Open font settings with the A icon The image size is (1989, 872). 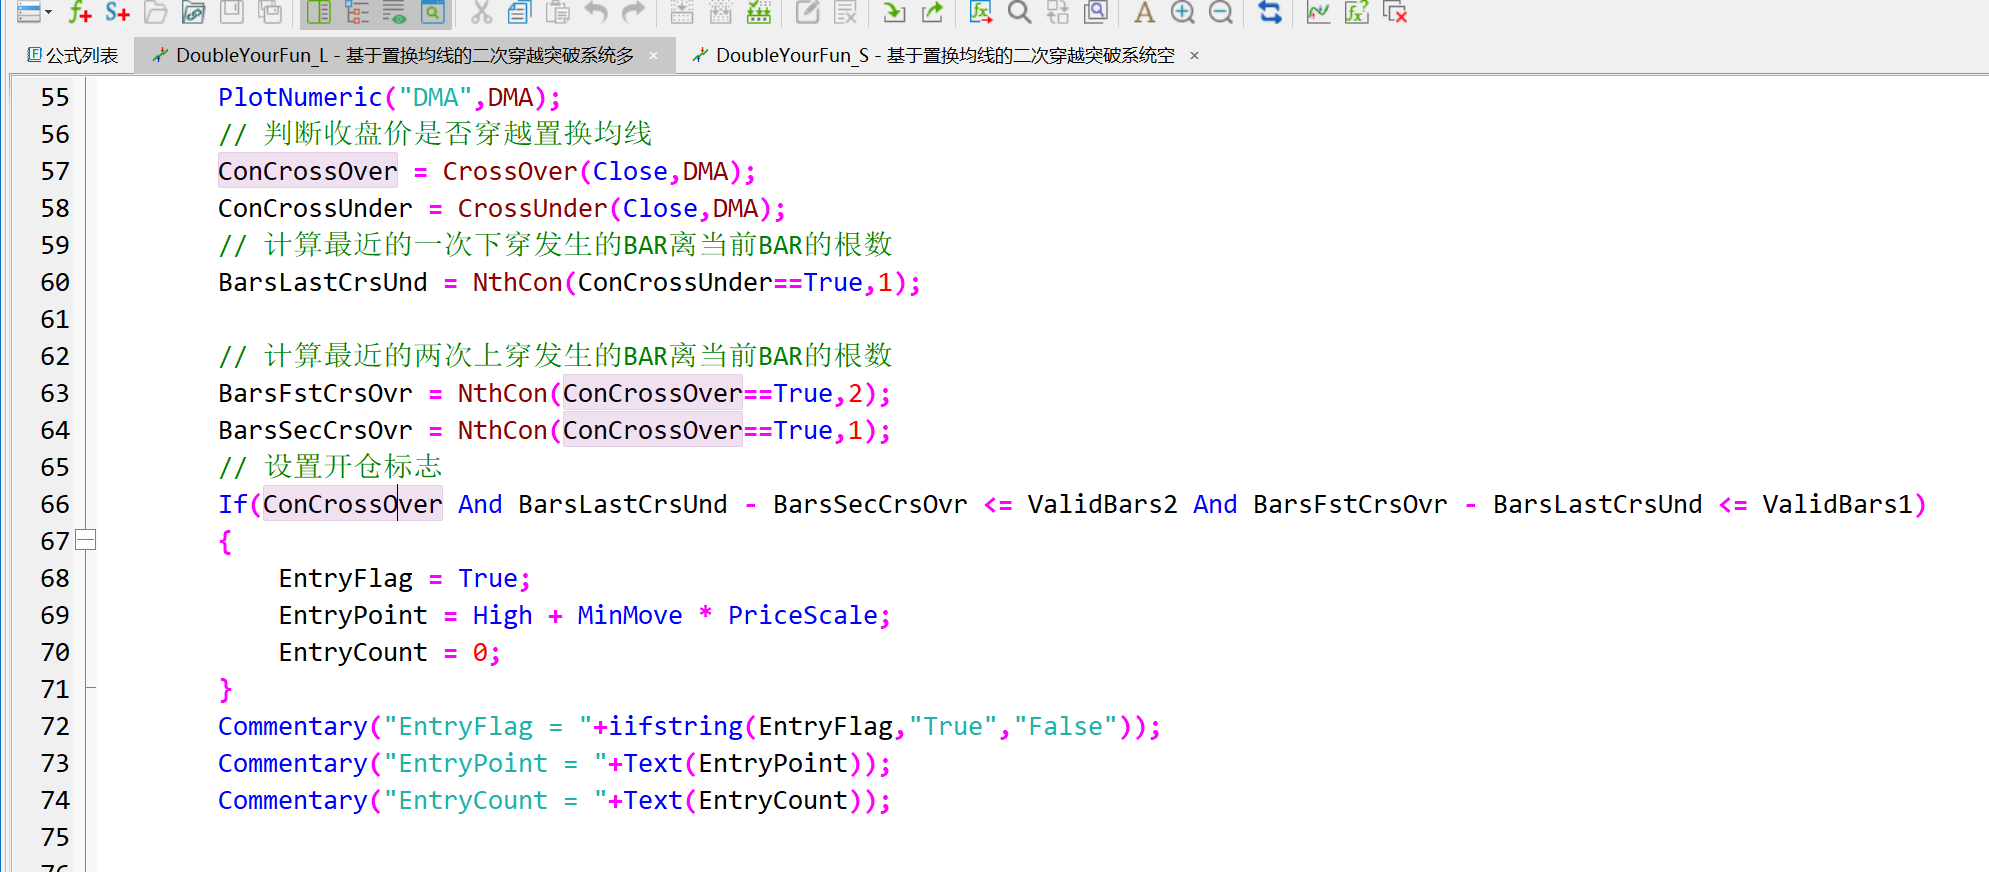[x=1144, y=12]
